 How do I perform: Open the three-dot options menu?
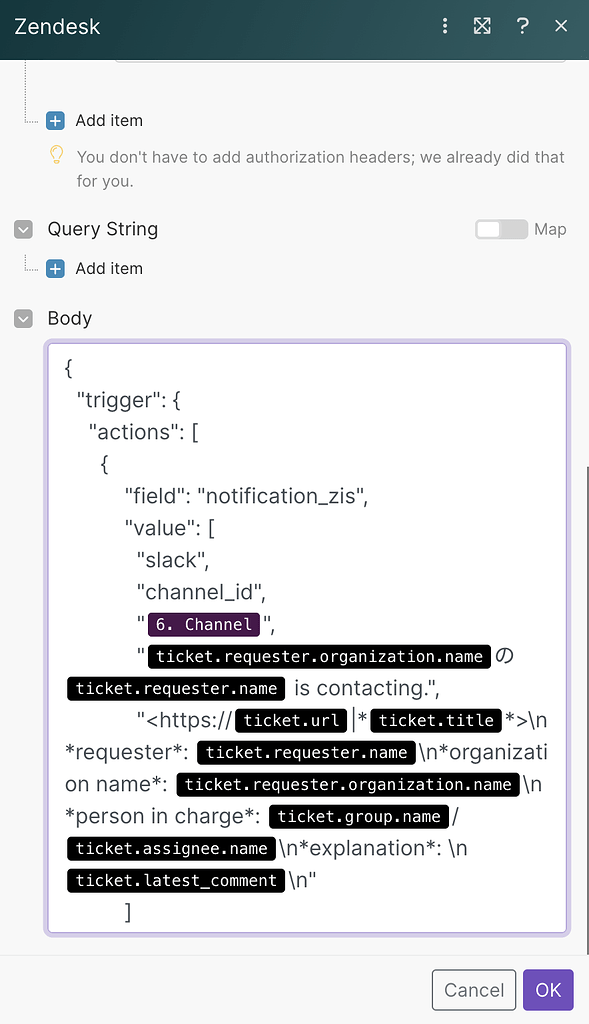[x=444, y=26]
